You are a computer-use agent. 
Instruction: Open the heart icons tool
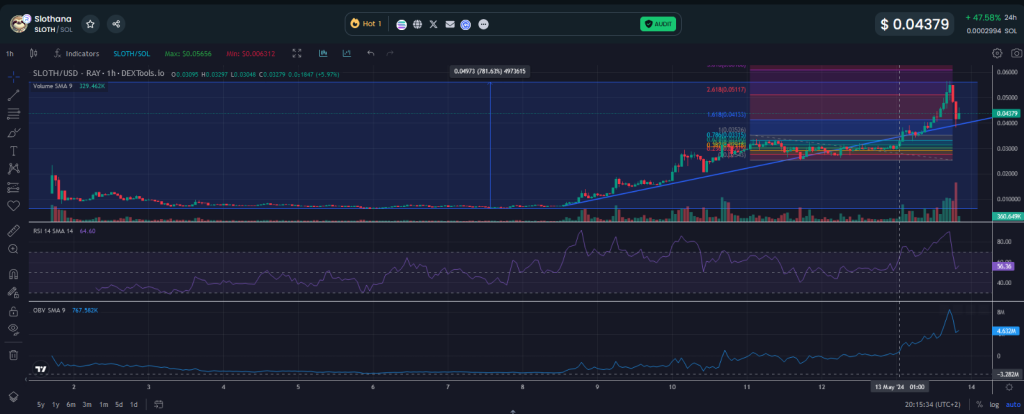coord(13,206)
